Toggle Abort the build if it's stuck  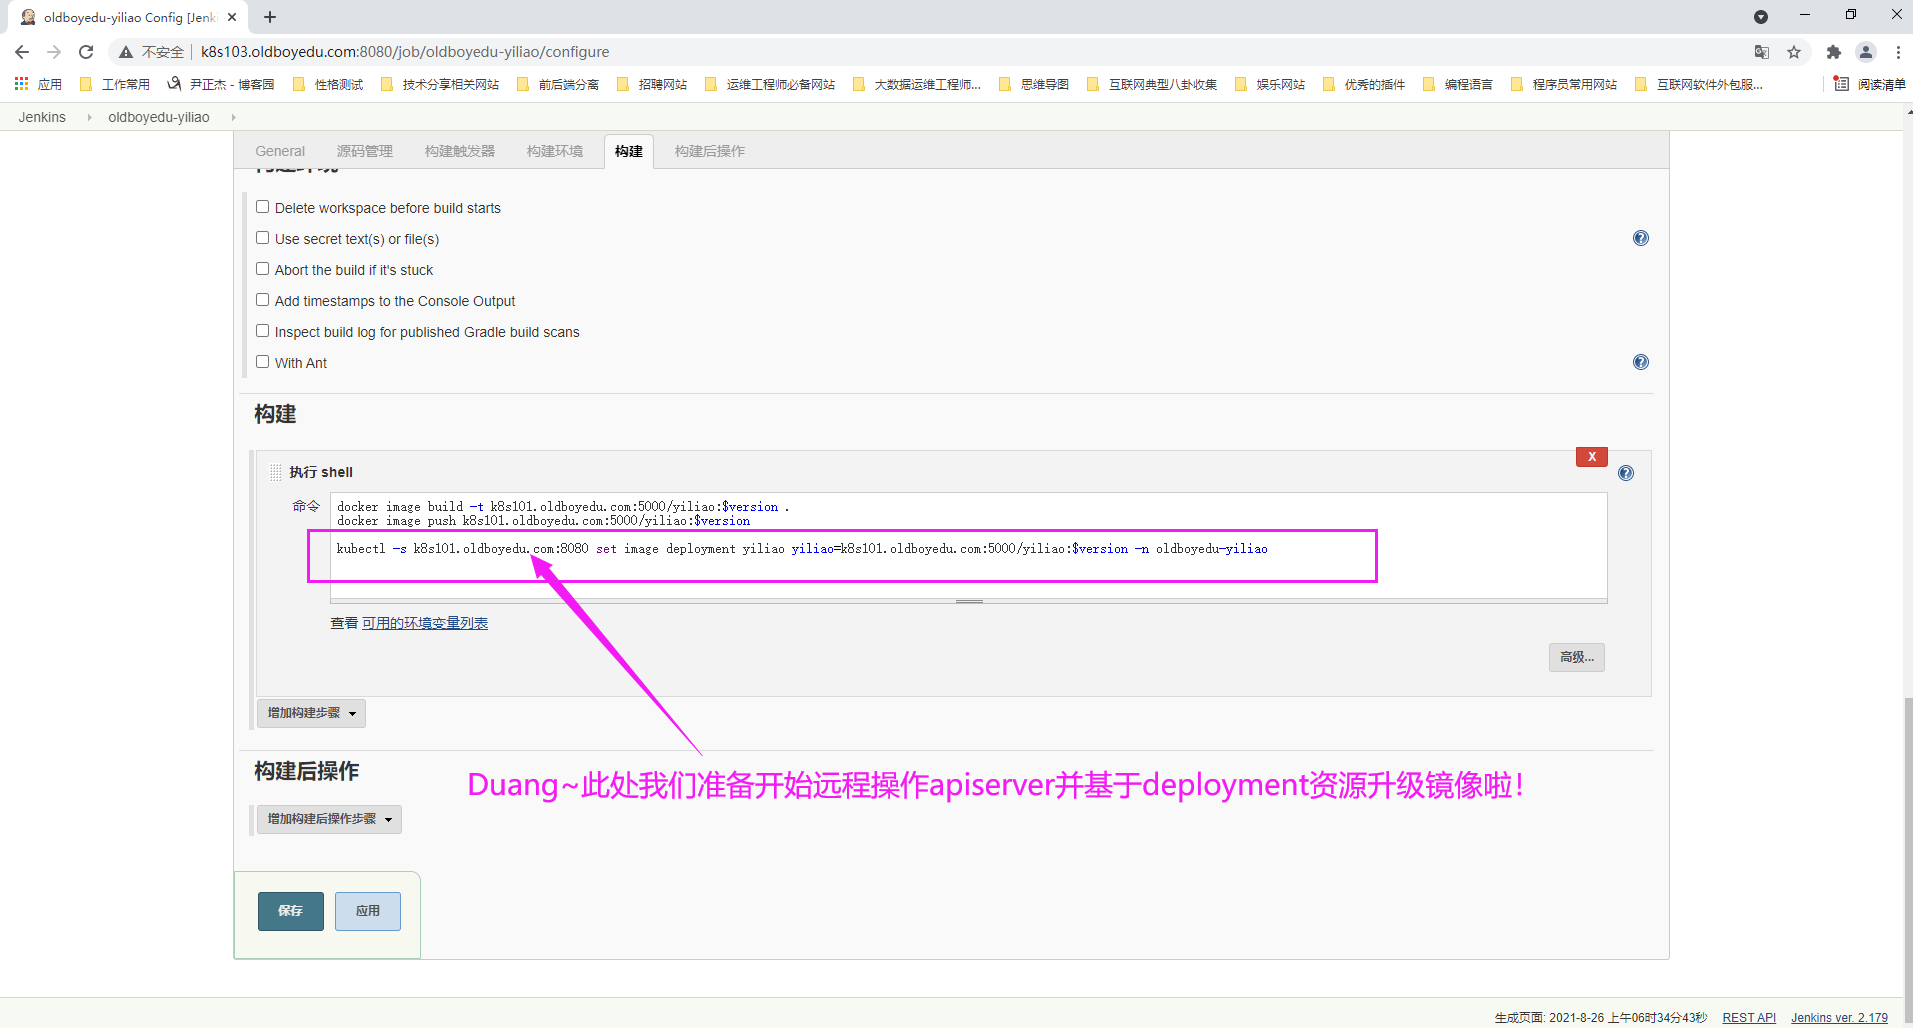tap(263, 269)
